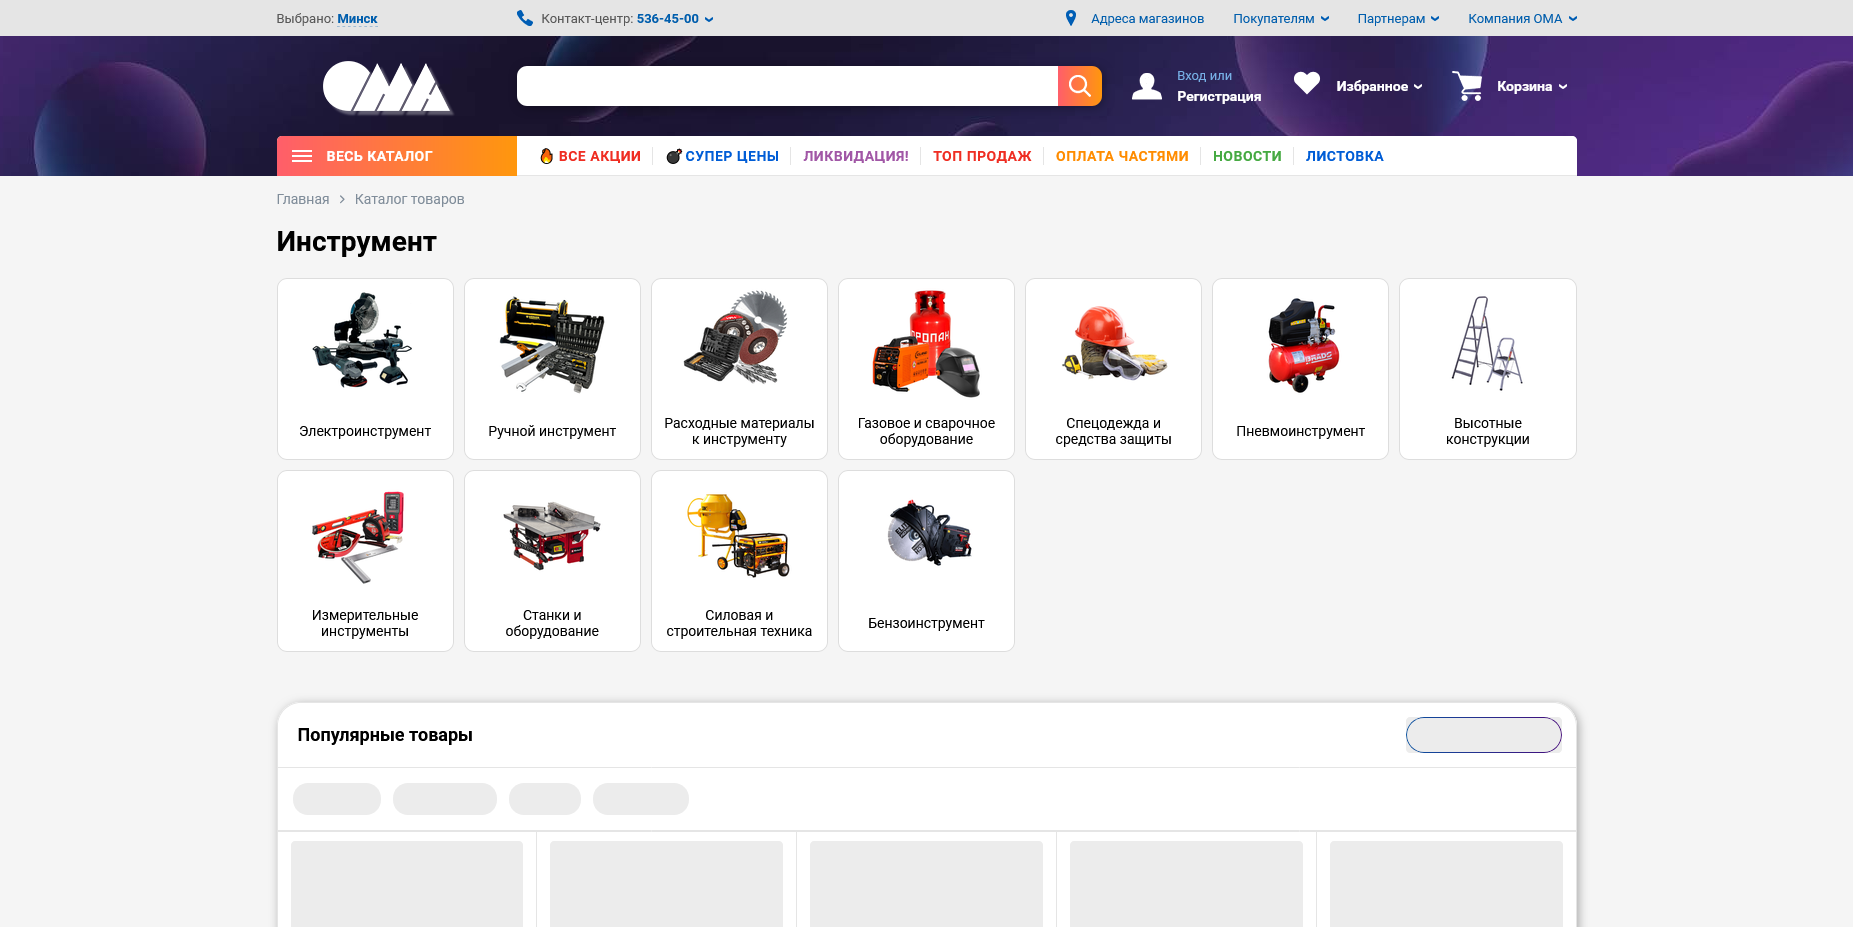Image resolution: width=1853 pixels, height=927 pixels.
Task: Open the Все акции tab
Action: pos(590,156)
